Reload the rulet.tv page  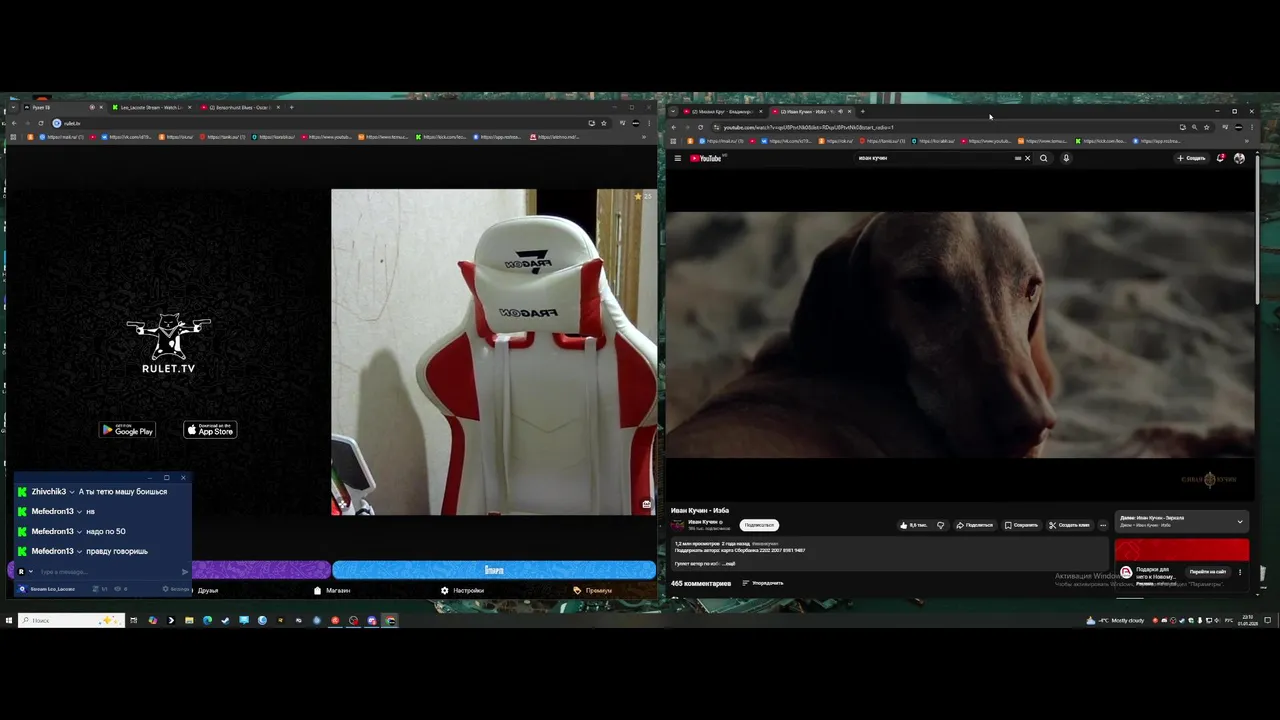point(41,123)
